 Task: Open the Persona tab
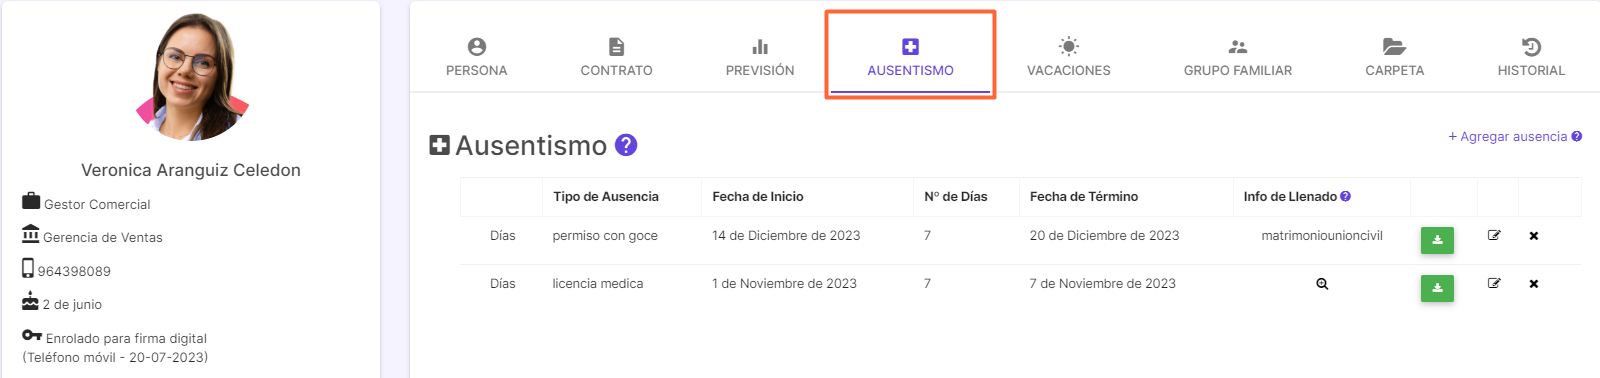point(476,57)
